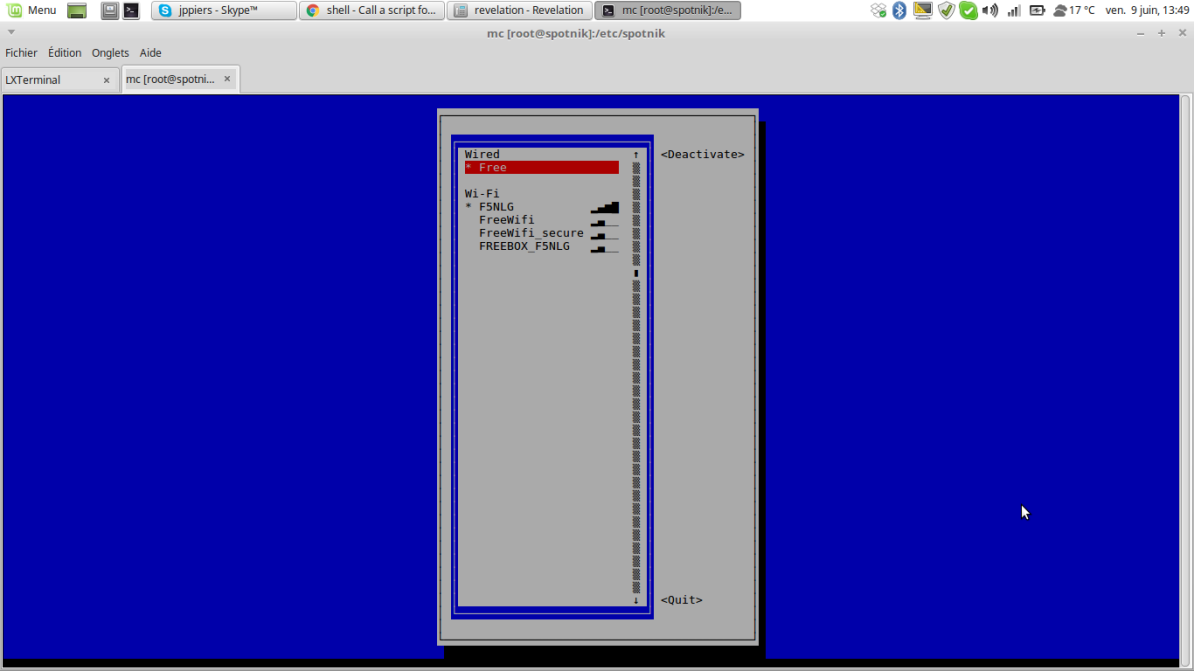Select the FREEBOX_F5NLG Wi-Fi network
The image size is (1194, 671).
click(x=524, y=246)
